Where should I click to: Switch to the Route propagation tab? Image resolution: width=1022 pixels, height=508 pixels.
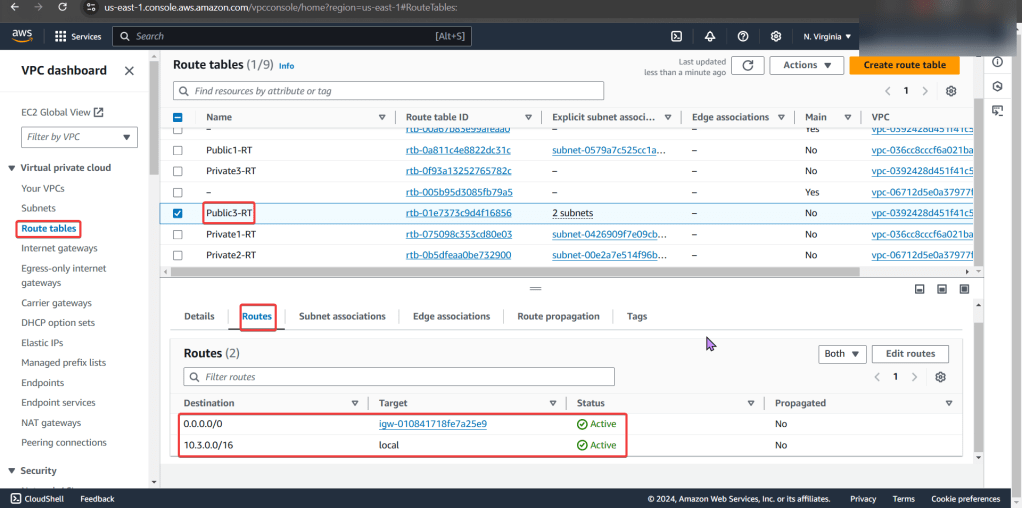(558, 316)
